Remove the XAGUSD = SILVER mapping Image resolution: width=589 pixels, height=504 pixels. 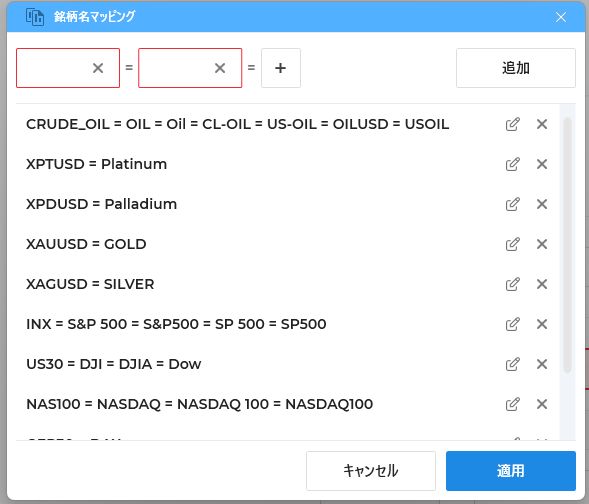coord(542,284)
